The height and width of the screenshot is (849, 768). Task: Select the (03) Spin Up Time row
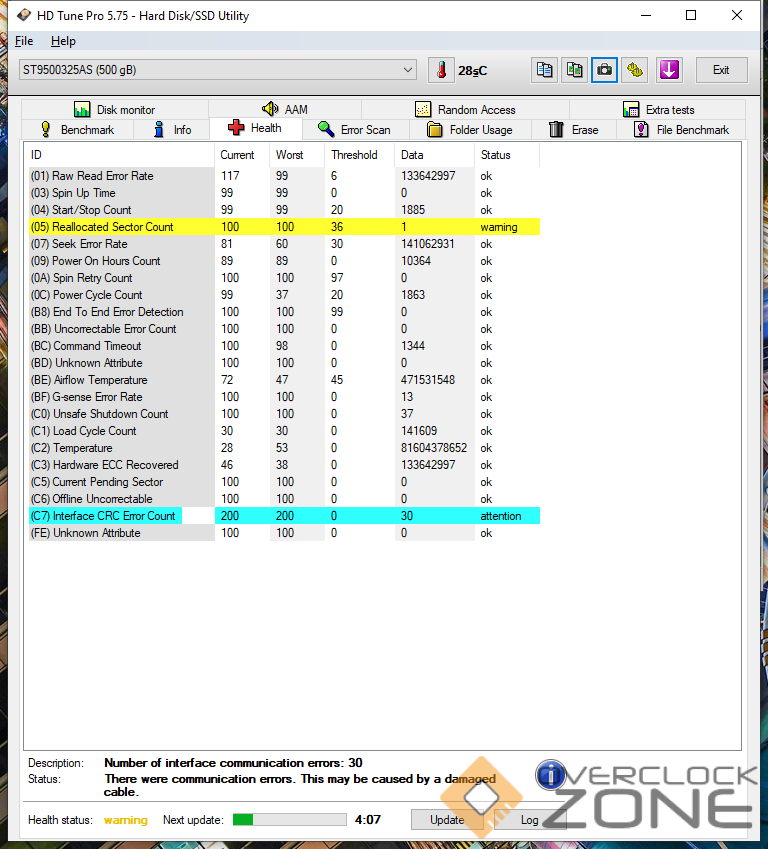284,193
